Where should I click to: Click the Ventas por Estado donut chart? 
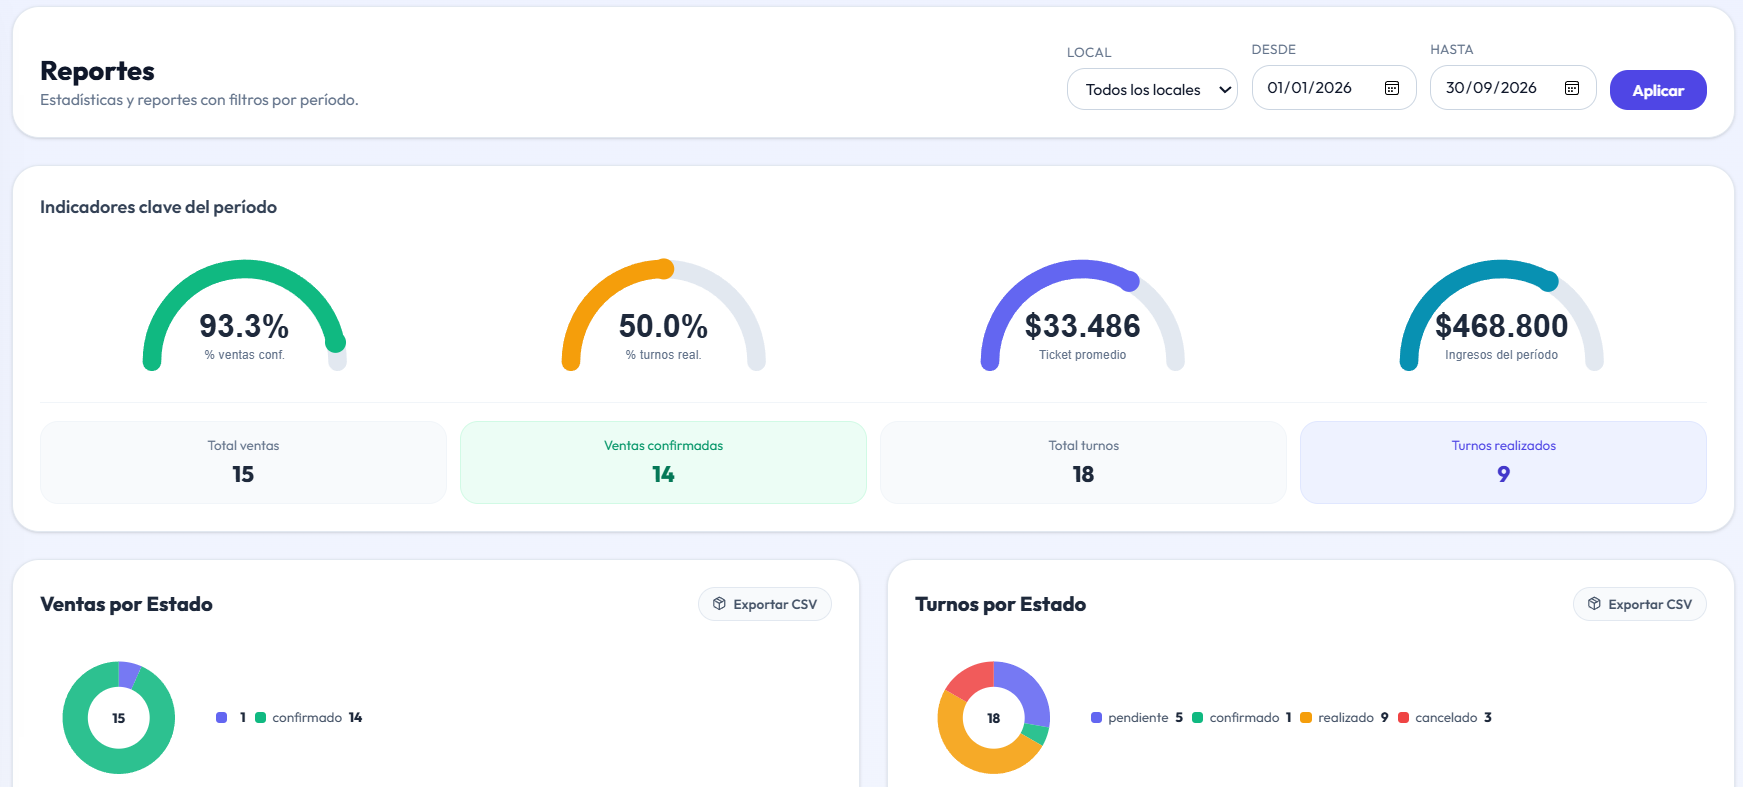coord(119,717)
